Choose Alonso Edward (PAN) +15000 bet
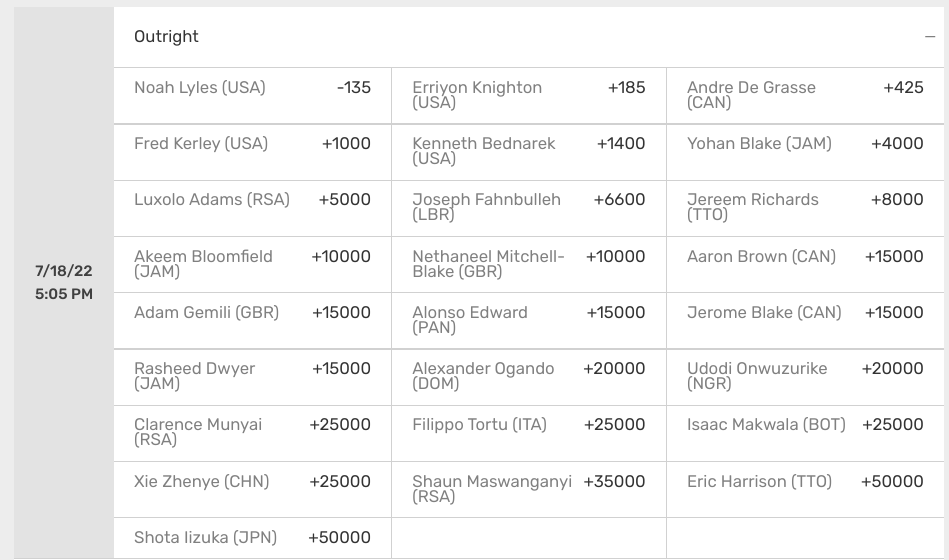 click(529, 321)
